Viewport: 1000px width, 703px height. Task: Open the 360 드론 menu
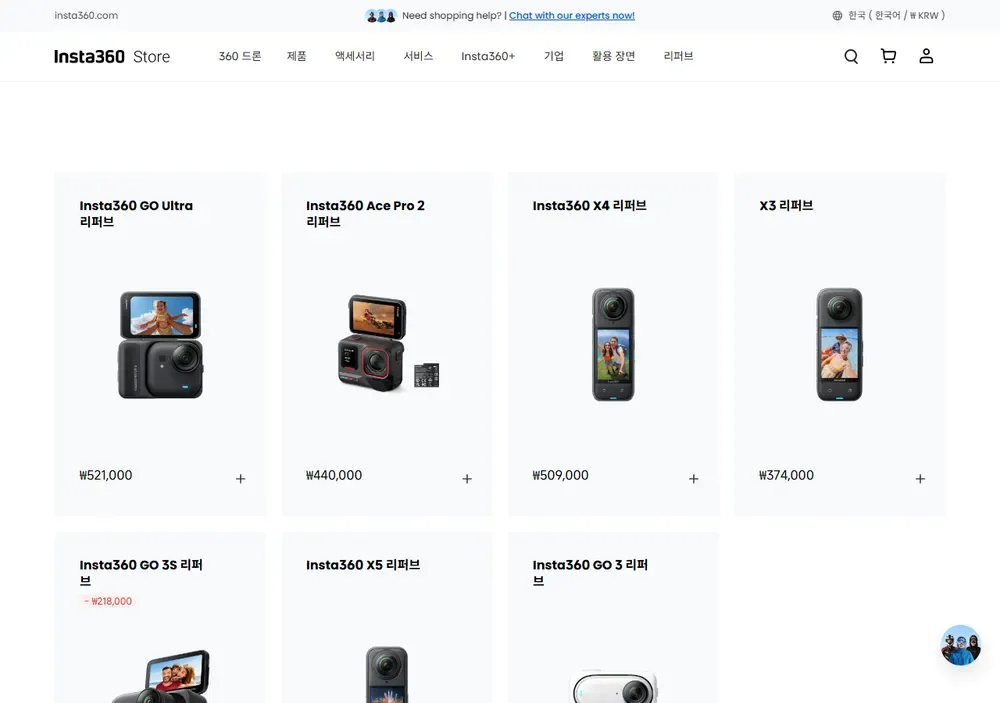tap(240, 56)
